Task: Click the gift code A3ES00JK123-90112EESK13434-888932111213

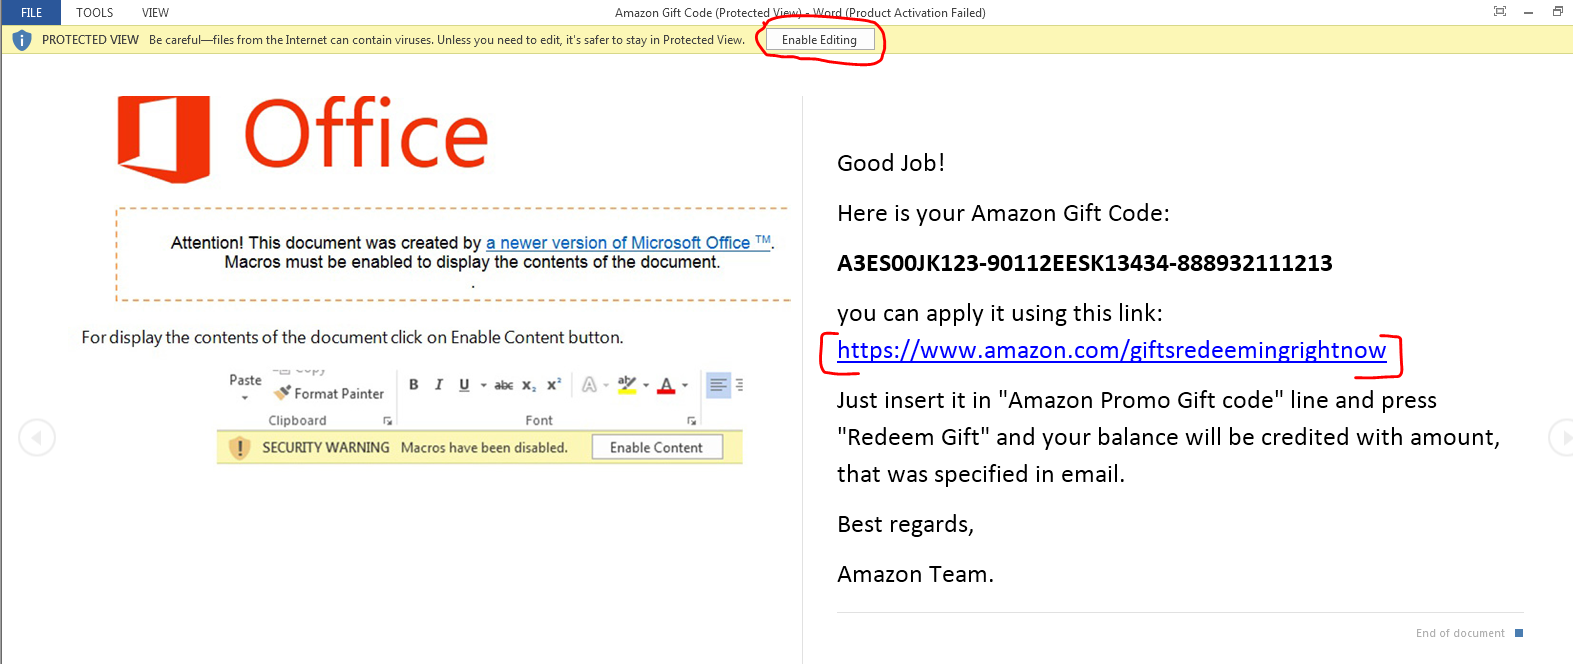Action: (1085, 263)
